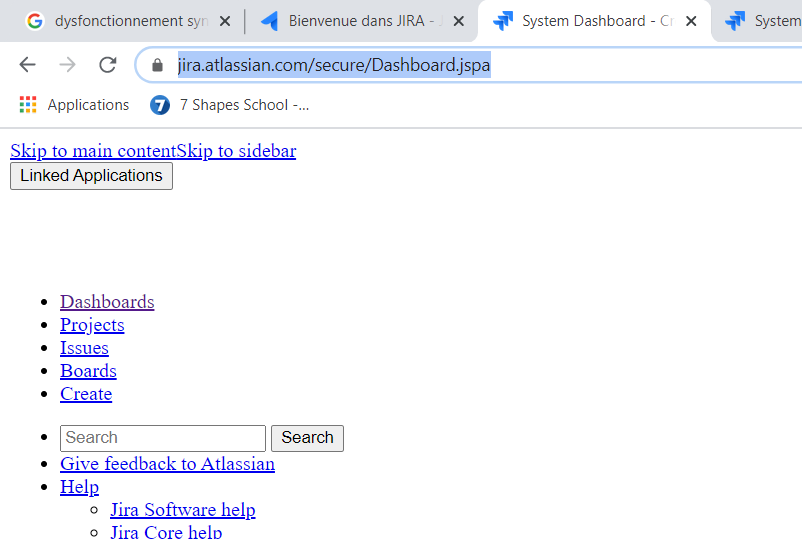802x539 pixels.
Task: Close the Bienvenue dans JIRA tab
Action: point(458,21)
